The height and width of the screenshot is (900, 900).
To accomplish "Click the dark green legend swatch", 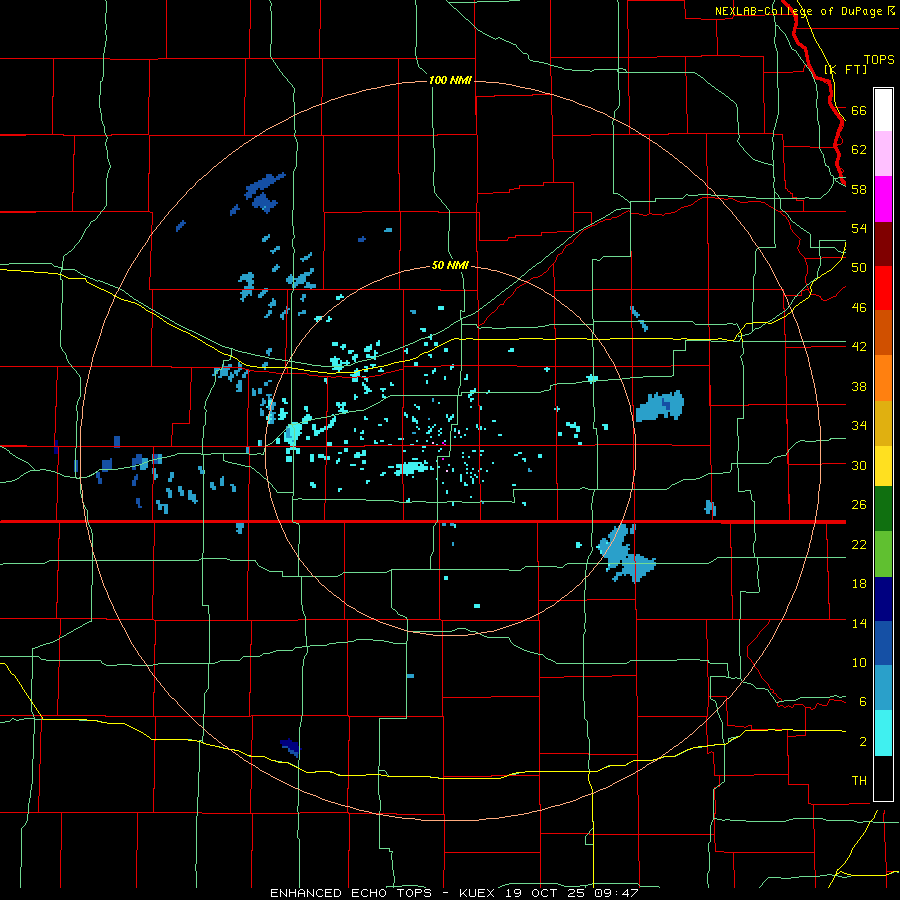I will click(883, 509).
